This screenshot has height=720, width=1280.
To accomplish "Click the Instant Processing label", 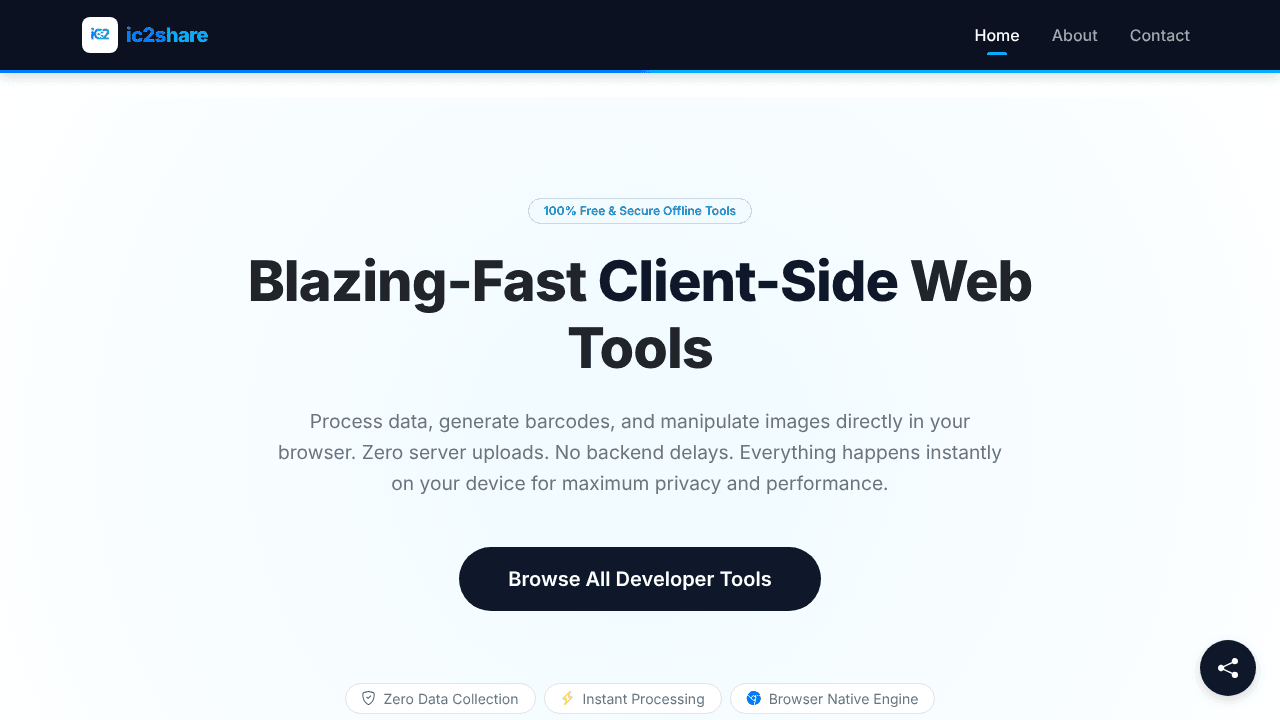I will coord(644,699).
